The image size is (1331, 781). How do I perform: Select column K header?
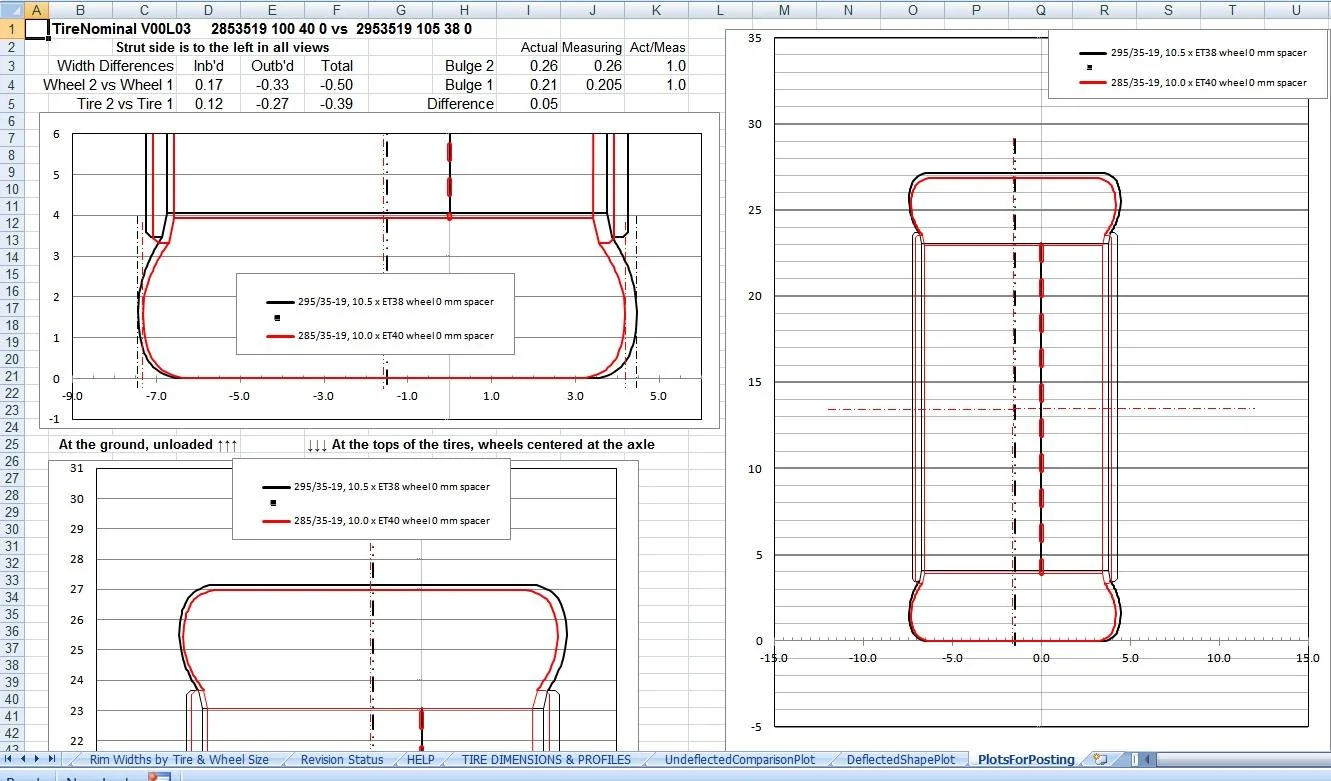tap(656, 10)
